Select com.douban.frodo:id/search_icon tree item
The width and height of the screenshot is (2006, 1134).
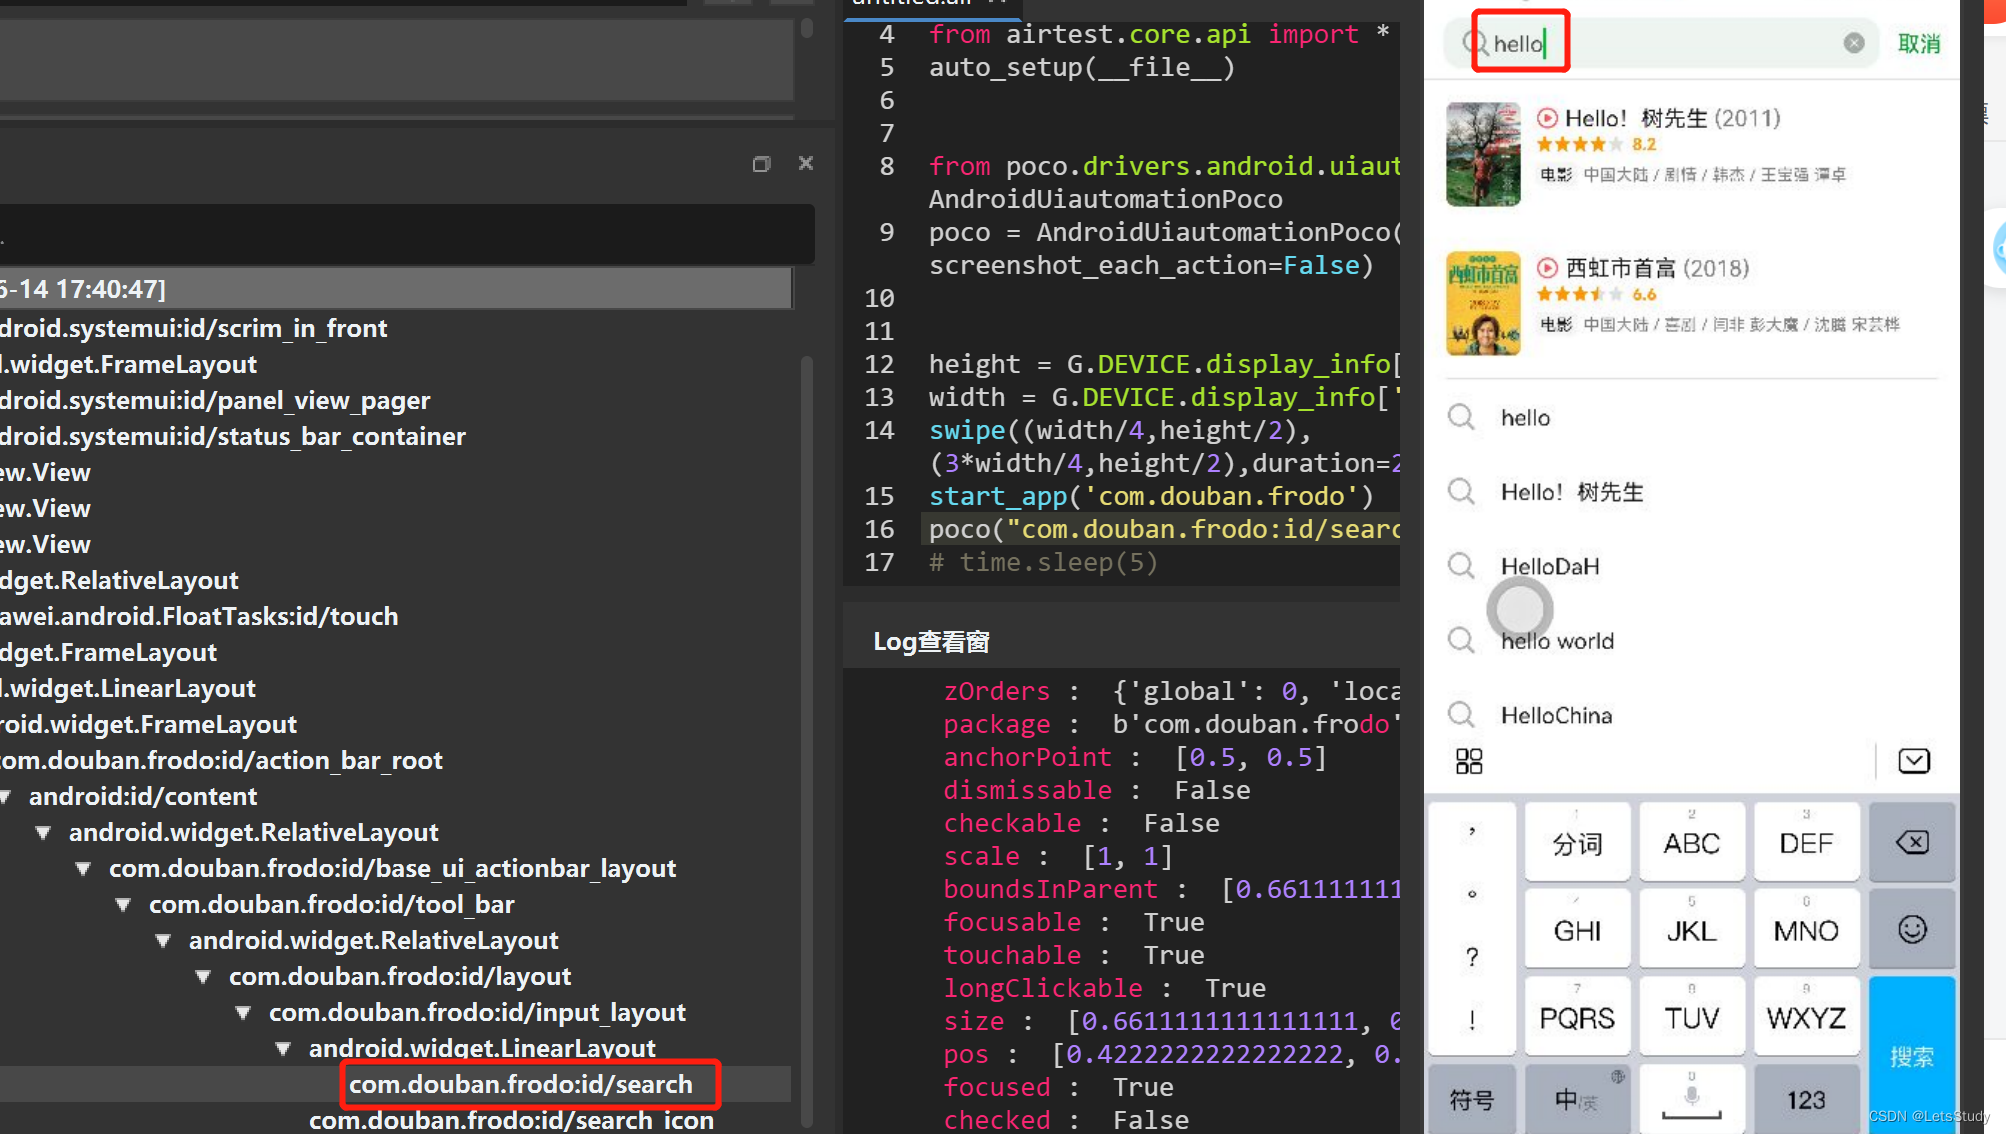(511, 1120)
